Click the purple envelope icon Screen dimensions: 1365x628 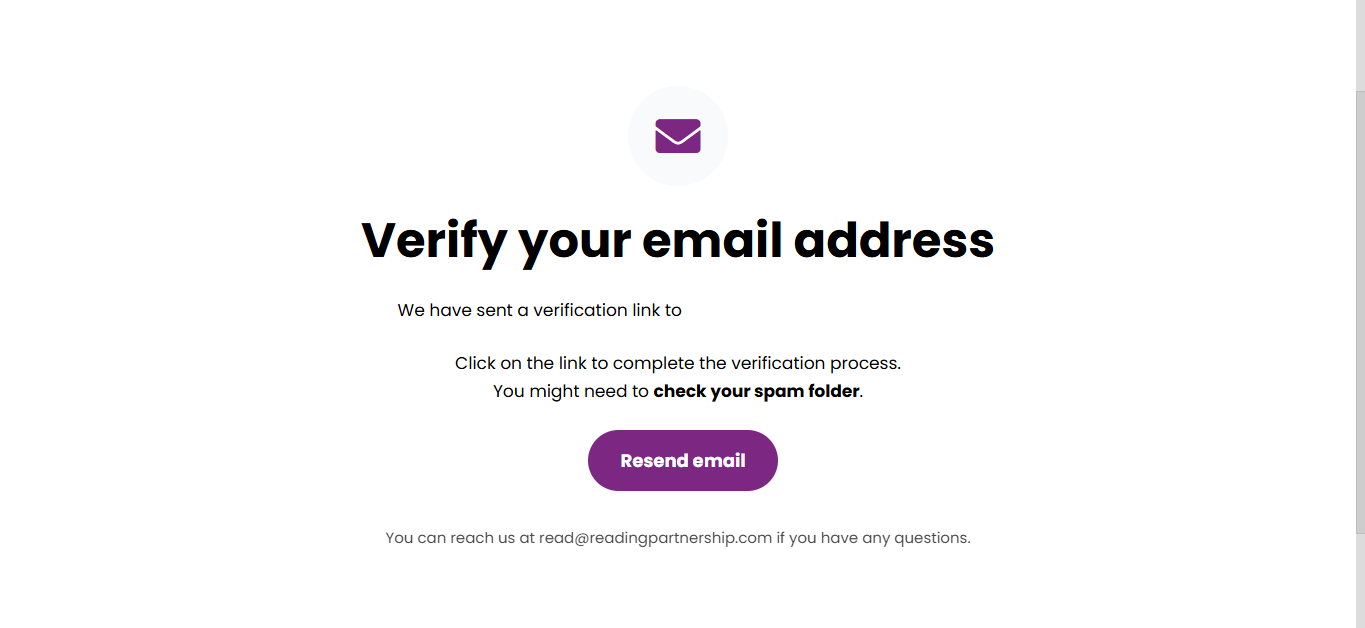[678, 136]
